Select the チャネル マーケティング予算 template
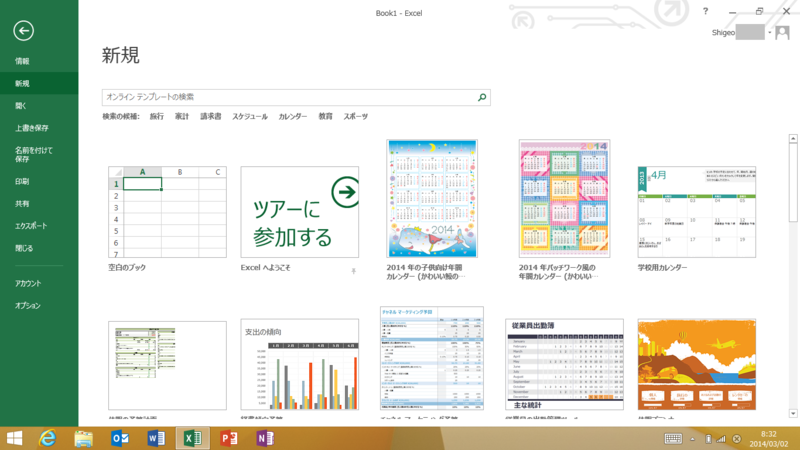 [432, 358]
